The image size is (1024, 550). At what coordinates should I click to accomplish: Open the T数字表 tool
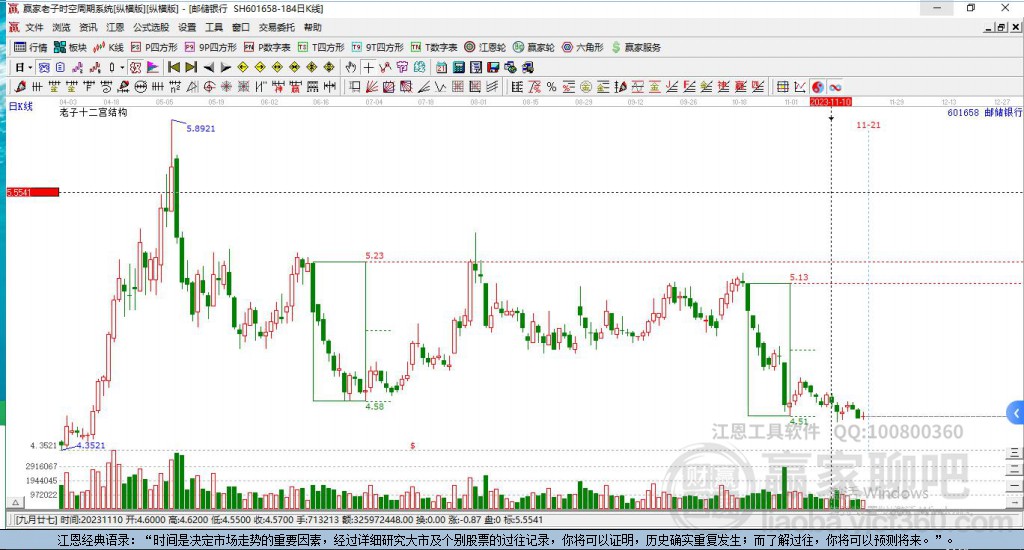[x=434, y=47]
